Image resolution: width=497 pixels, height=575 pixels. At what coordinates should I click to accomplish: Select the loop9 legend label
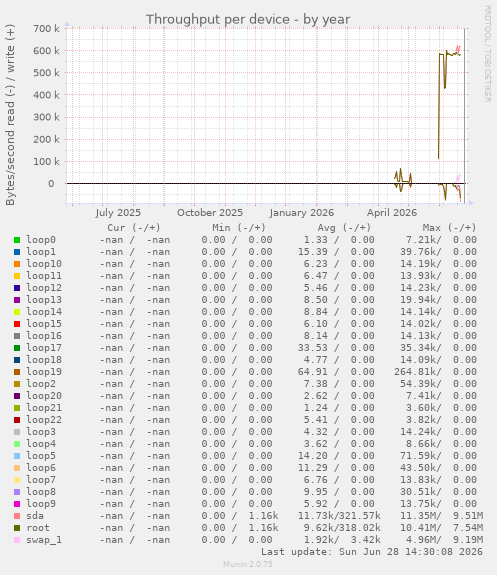[41, 504]
